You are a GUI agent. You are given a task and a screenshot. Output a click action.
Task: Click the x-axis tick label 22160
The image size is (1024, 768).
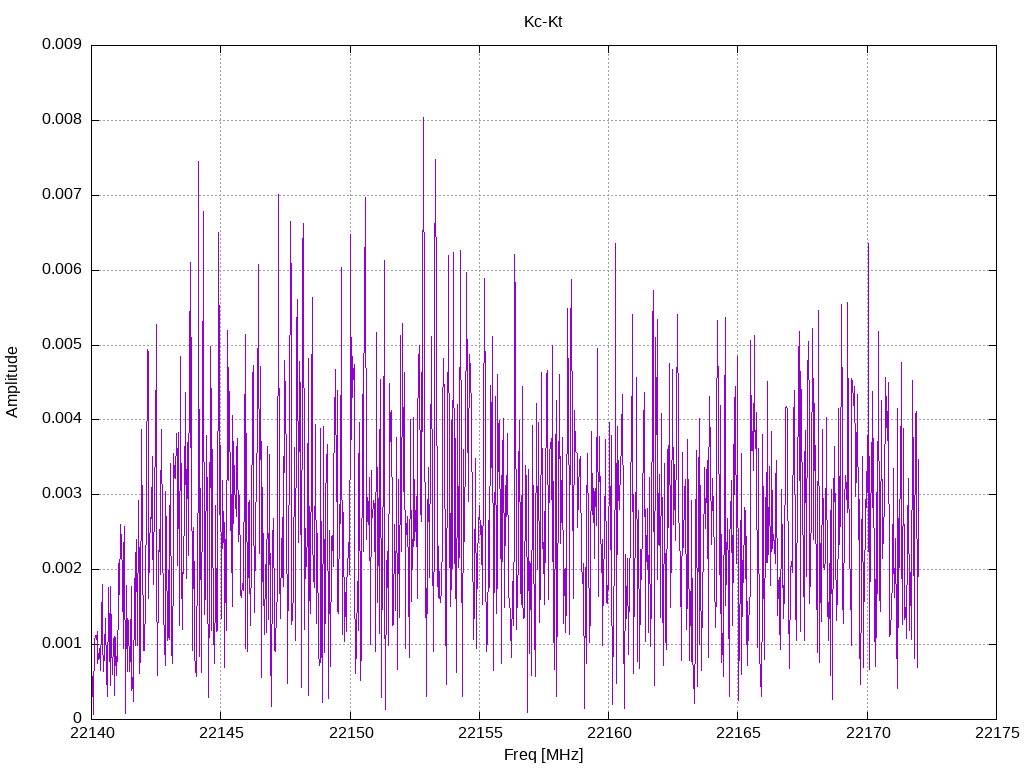pyautogui.click(x=609, y=733)
